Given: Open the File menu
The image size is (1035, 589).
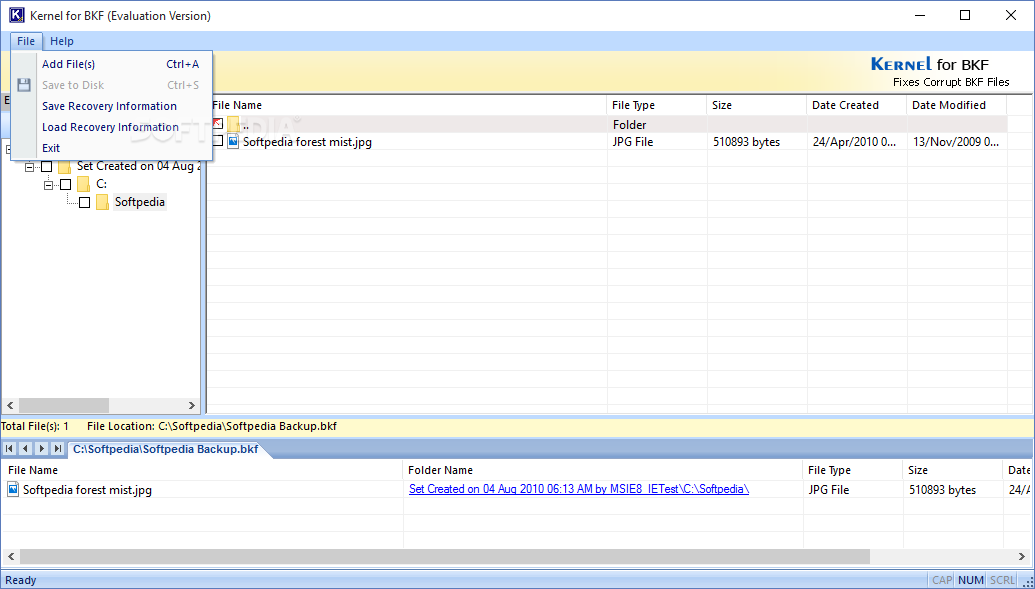Looking at the screenshot, I should pos(26,41).
